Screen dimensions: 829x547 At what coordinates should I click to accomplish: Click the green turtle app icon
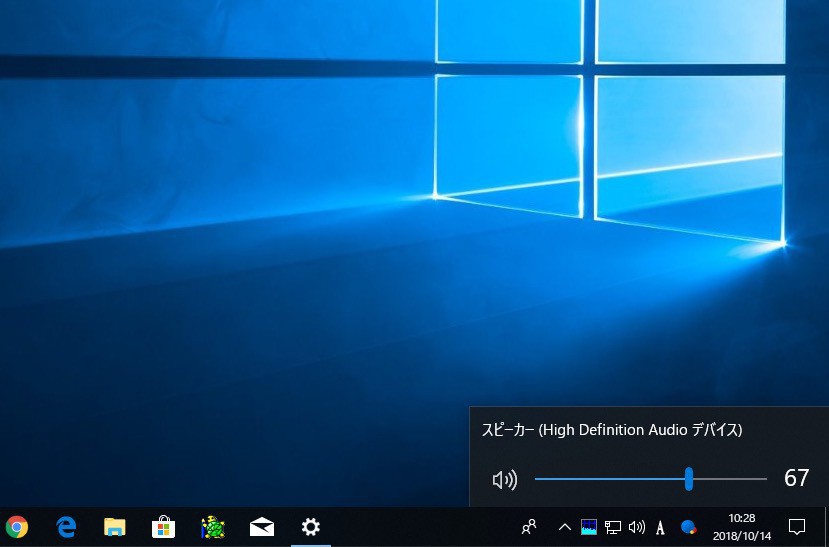point(213,527)
